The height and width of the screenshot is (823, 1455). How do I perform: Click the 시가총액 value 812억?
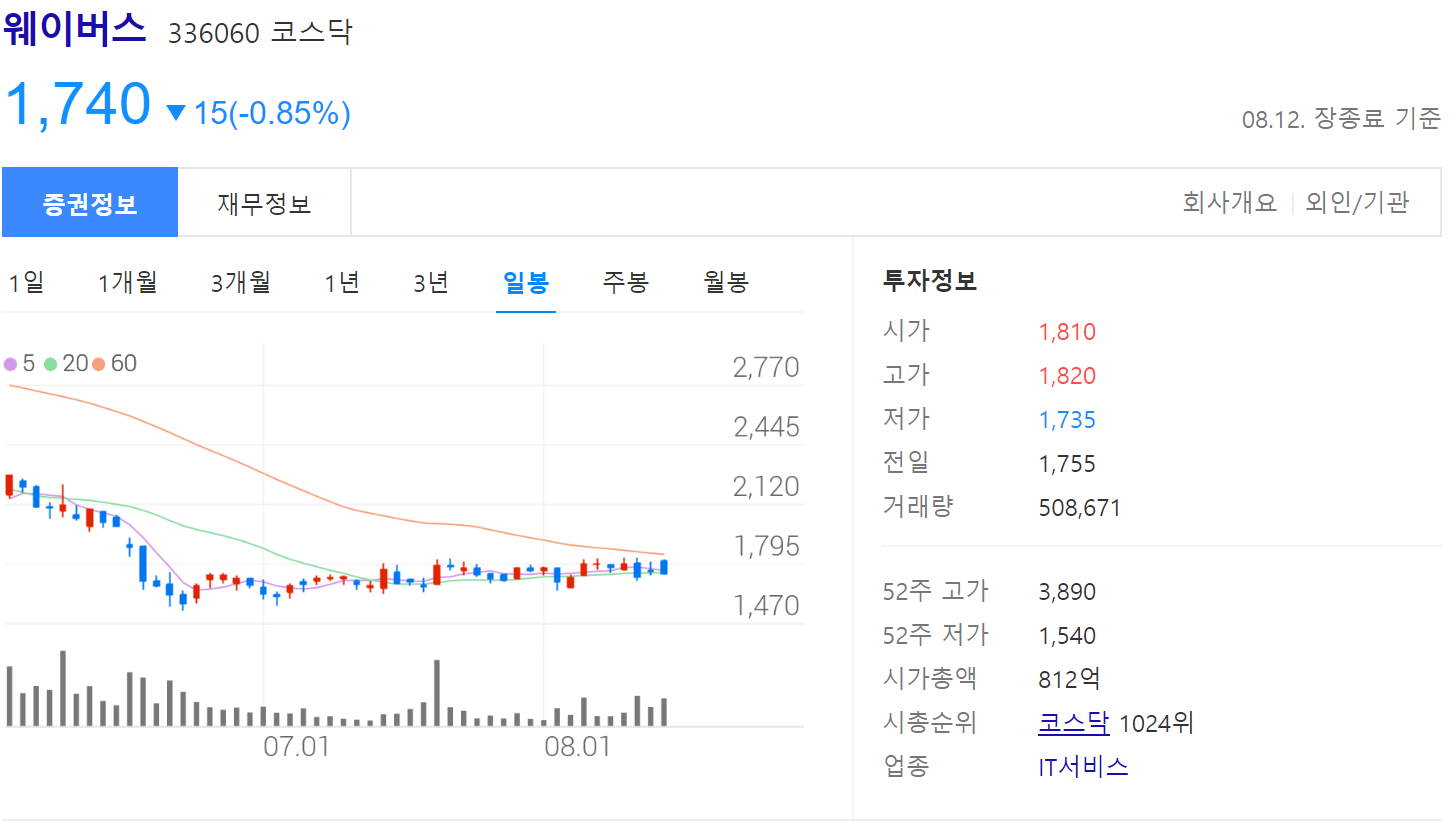1070,679
